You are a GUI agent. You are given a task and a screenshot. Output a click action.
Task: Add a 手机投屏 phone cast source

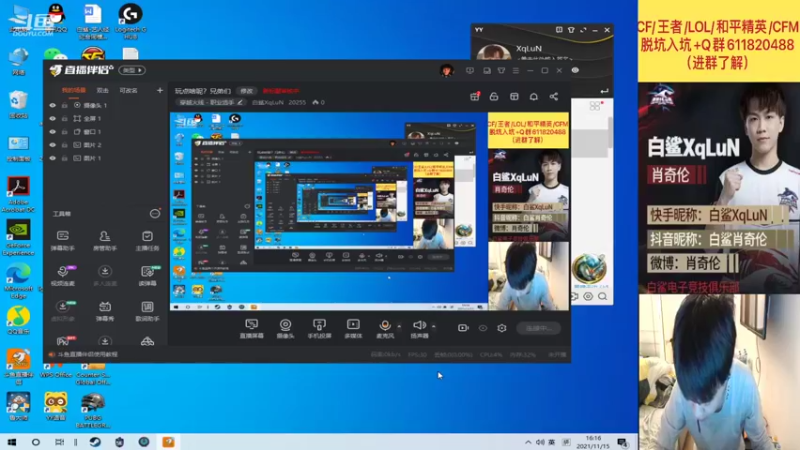(x=319, y=329)
